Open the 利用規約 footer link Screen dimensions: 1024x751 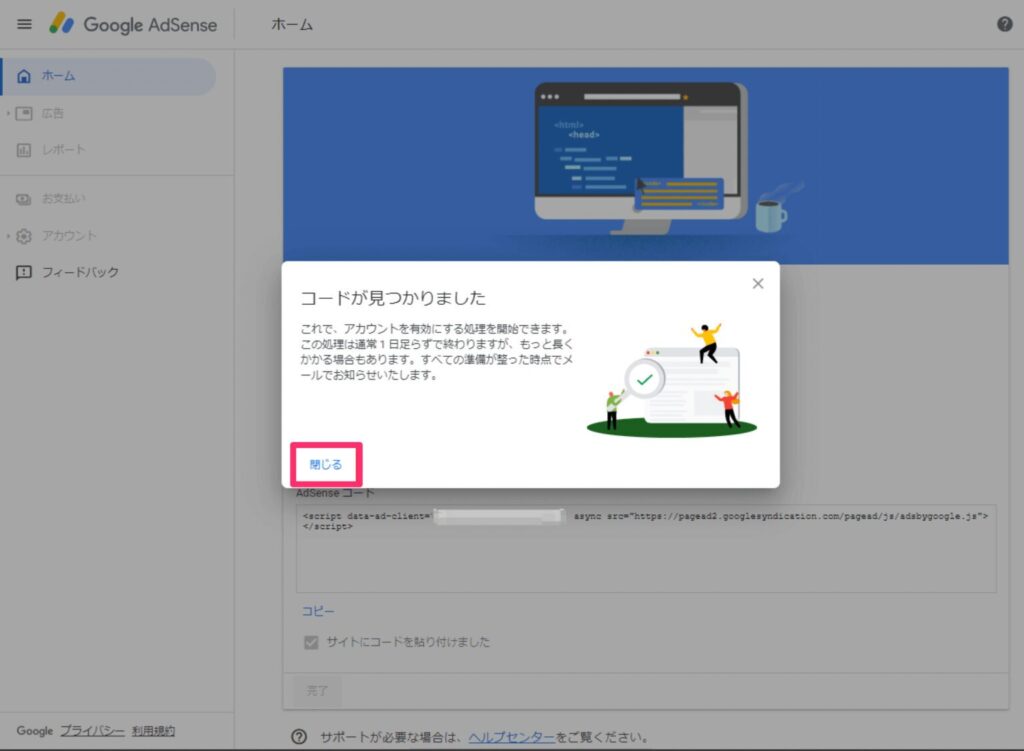153,731
